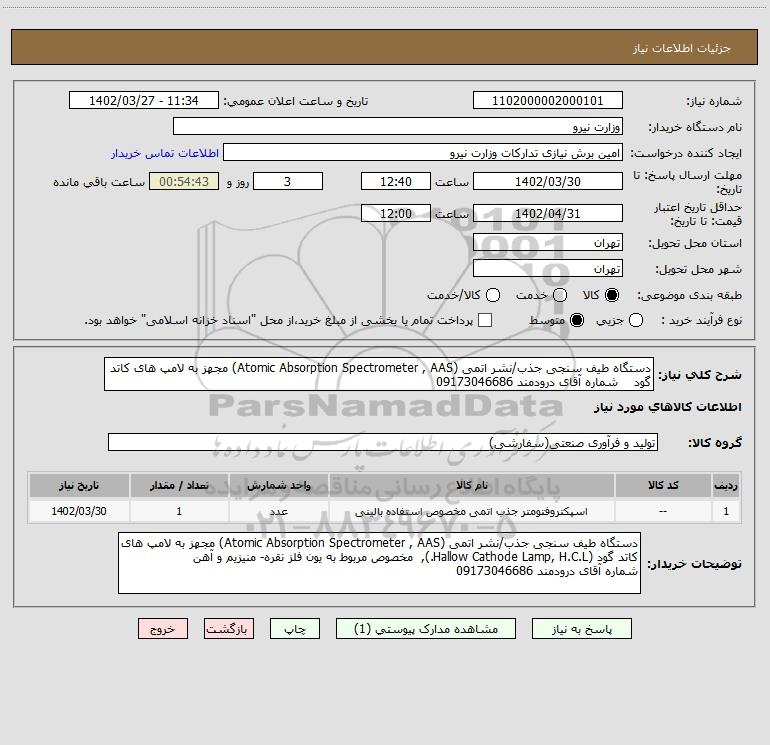Viewport: 770px width, 745px height.
Task: Select the خدمت radio button
Action: tap(560, 295)
